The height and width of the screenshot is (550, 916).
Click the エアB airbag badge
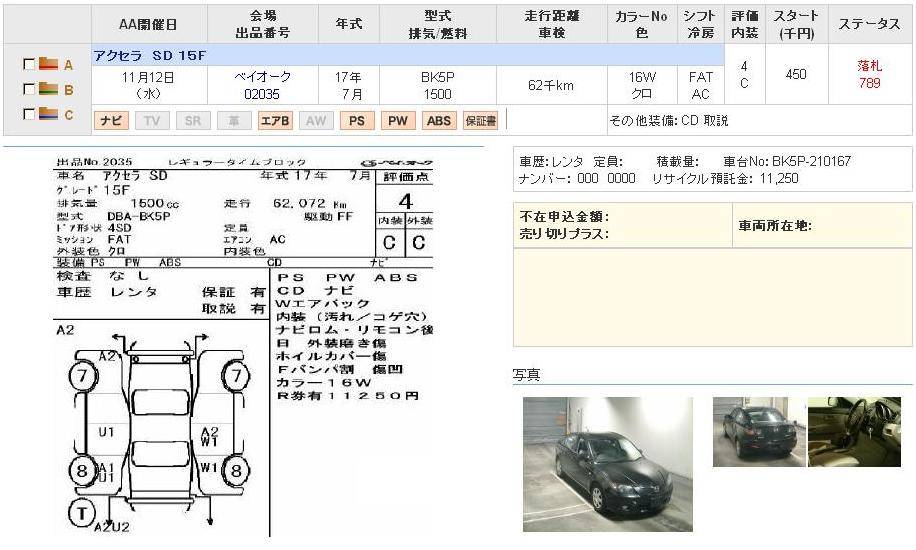click(275, 120)
